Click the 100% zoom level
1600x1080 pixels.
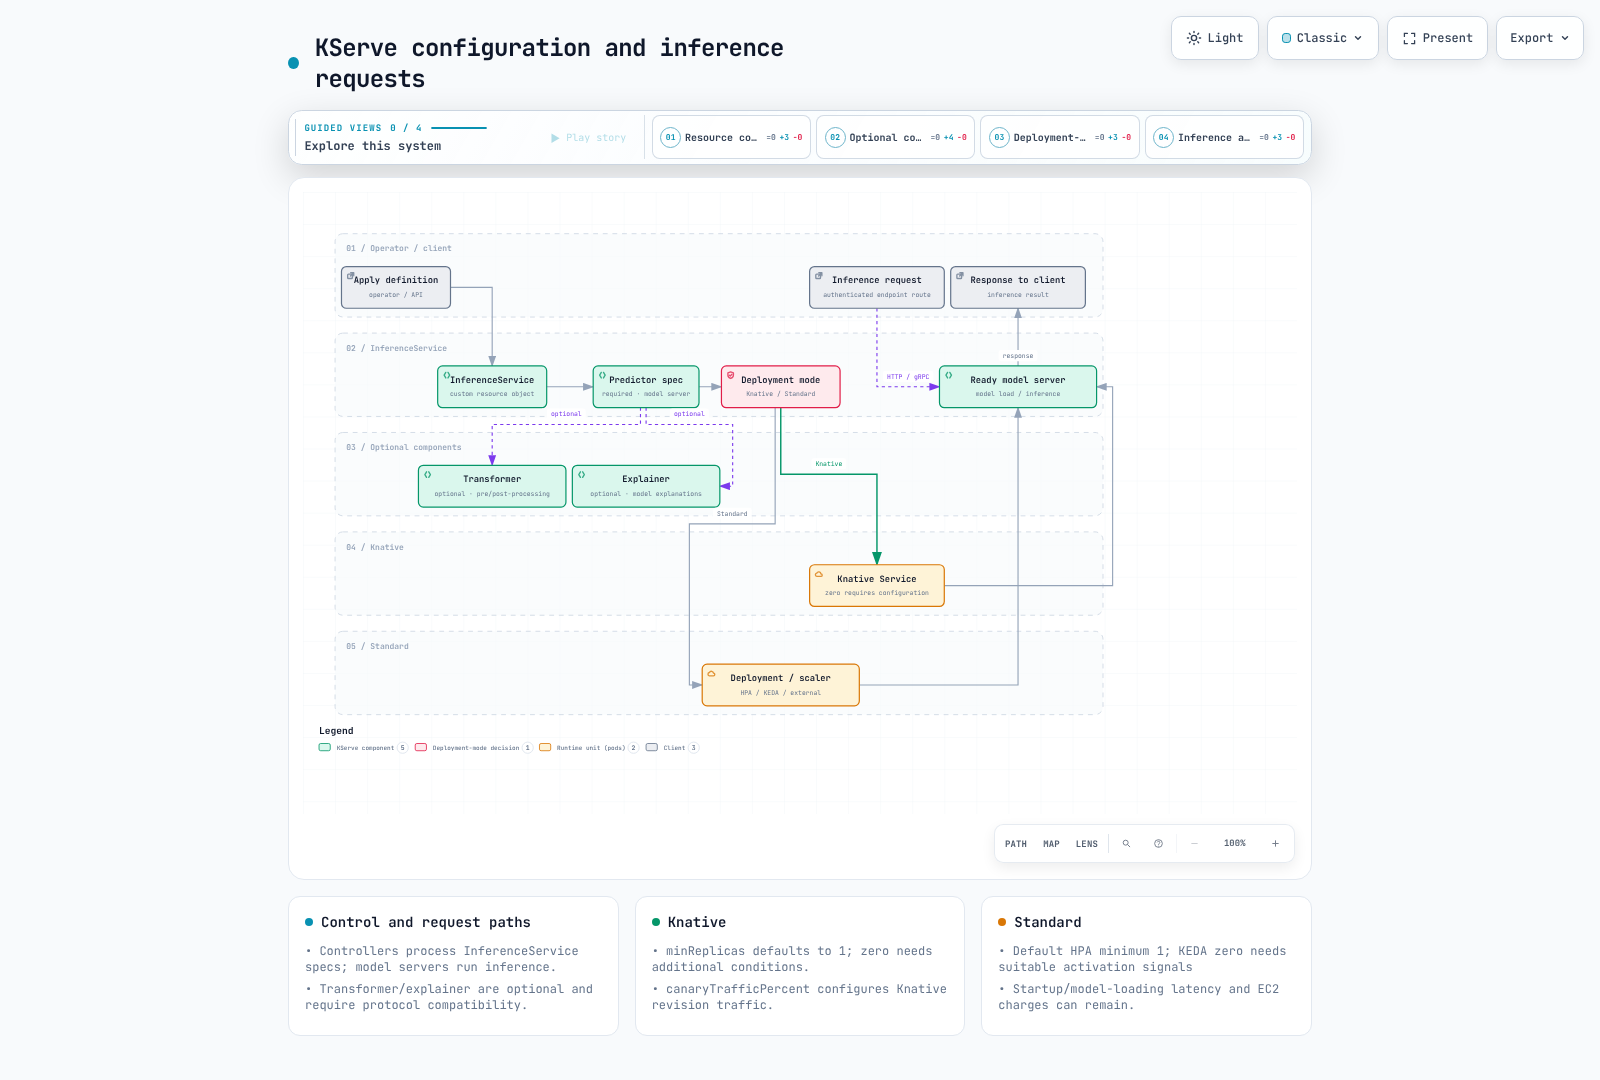(1235, 844)
